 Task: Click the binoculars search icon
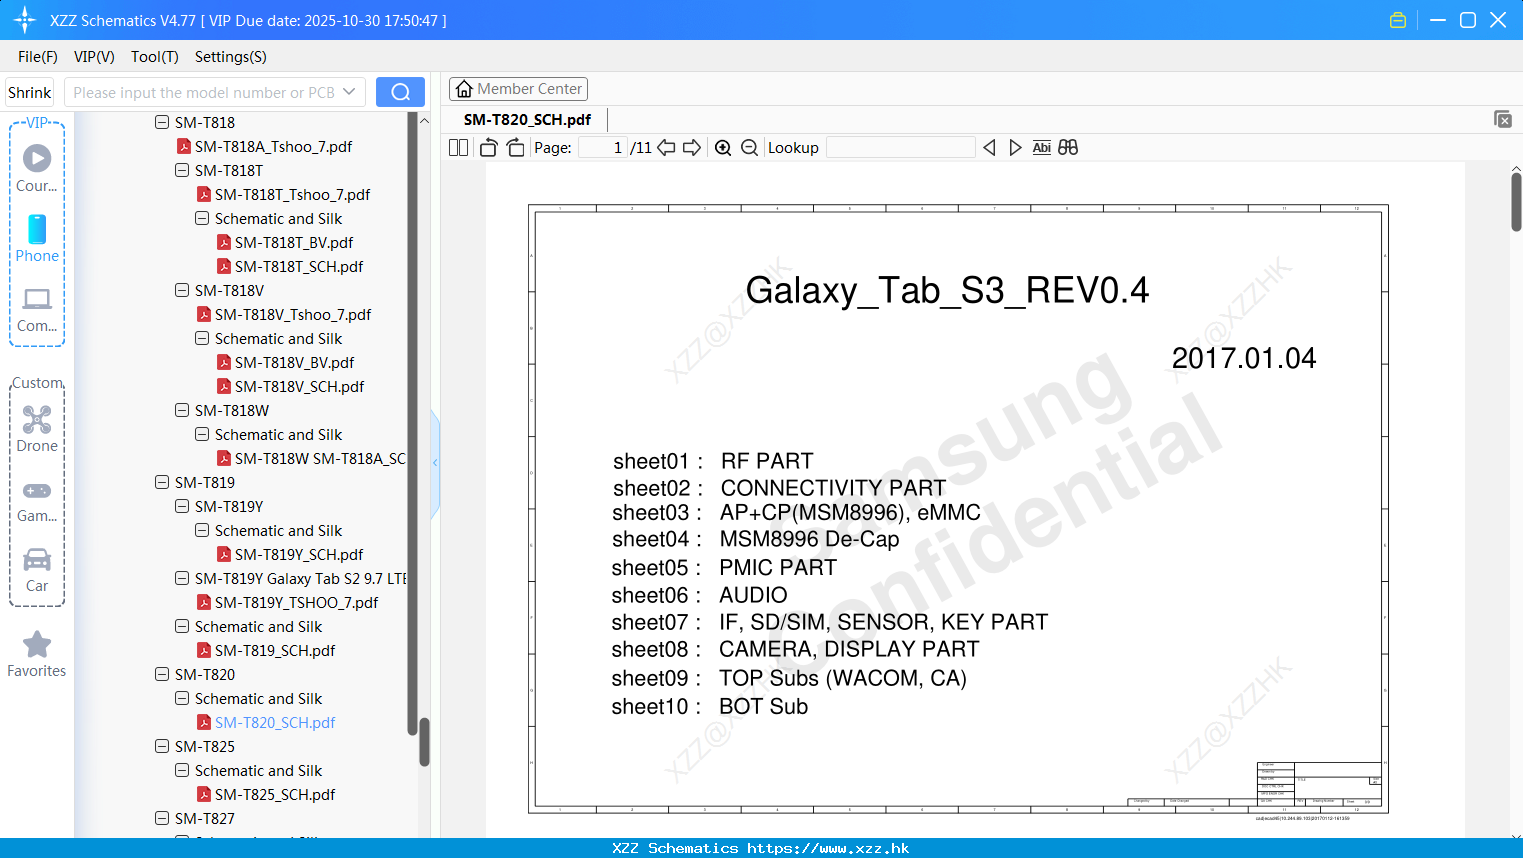click(1068, 147)
